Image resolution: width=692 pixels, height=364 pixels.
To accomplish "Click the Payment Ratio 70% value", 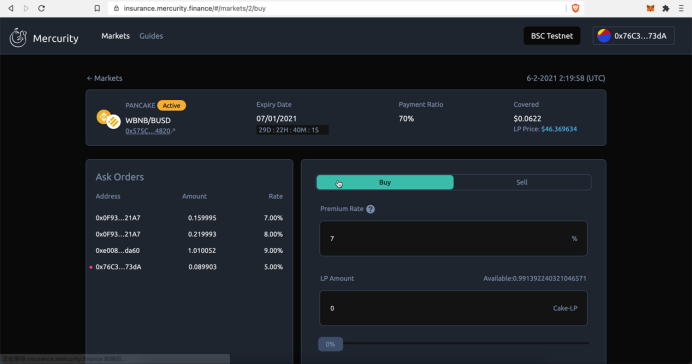I will (406, 119).
